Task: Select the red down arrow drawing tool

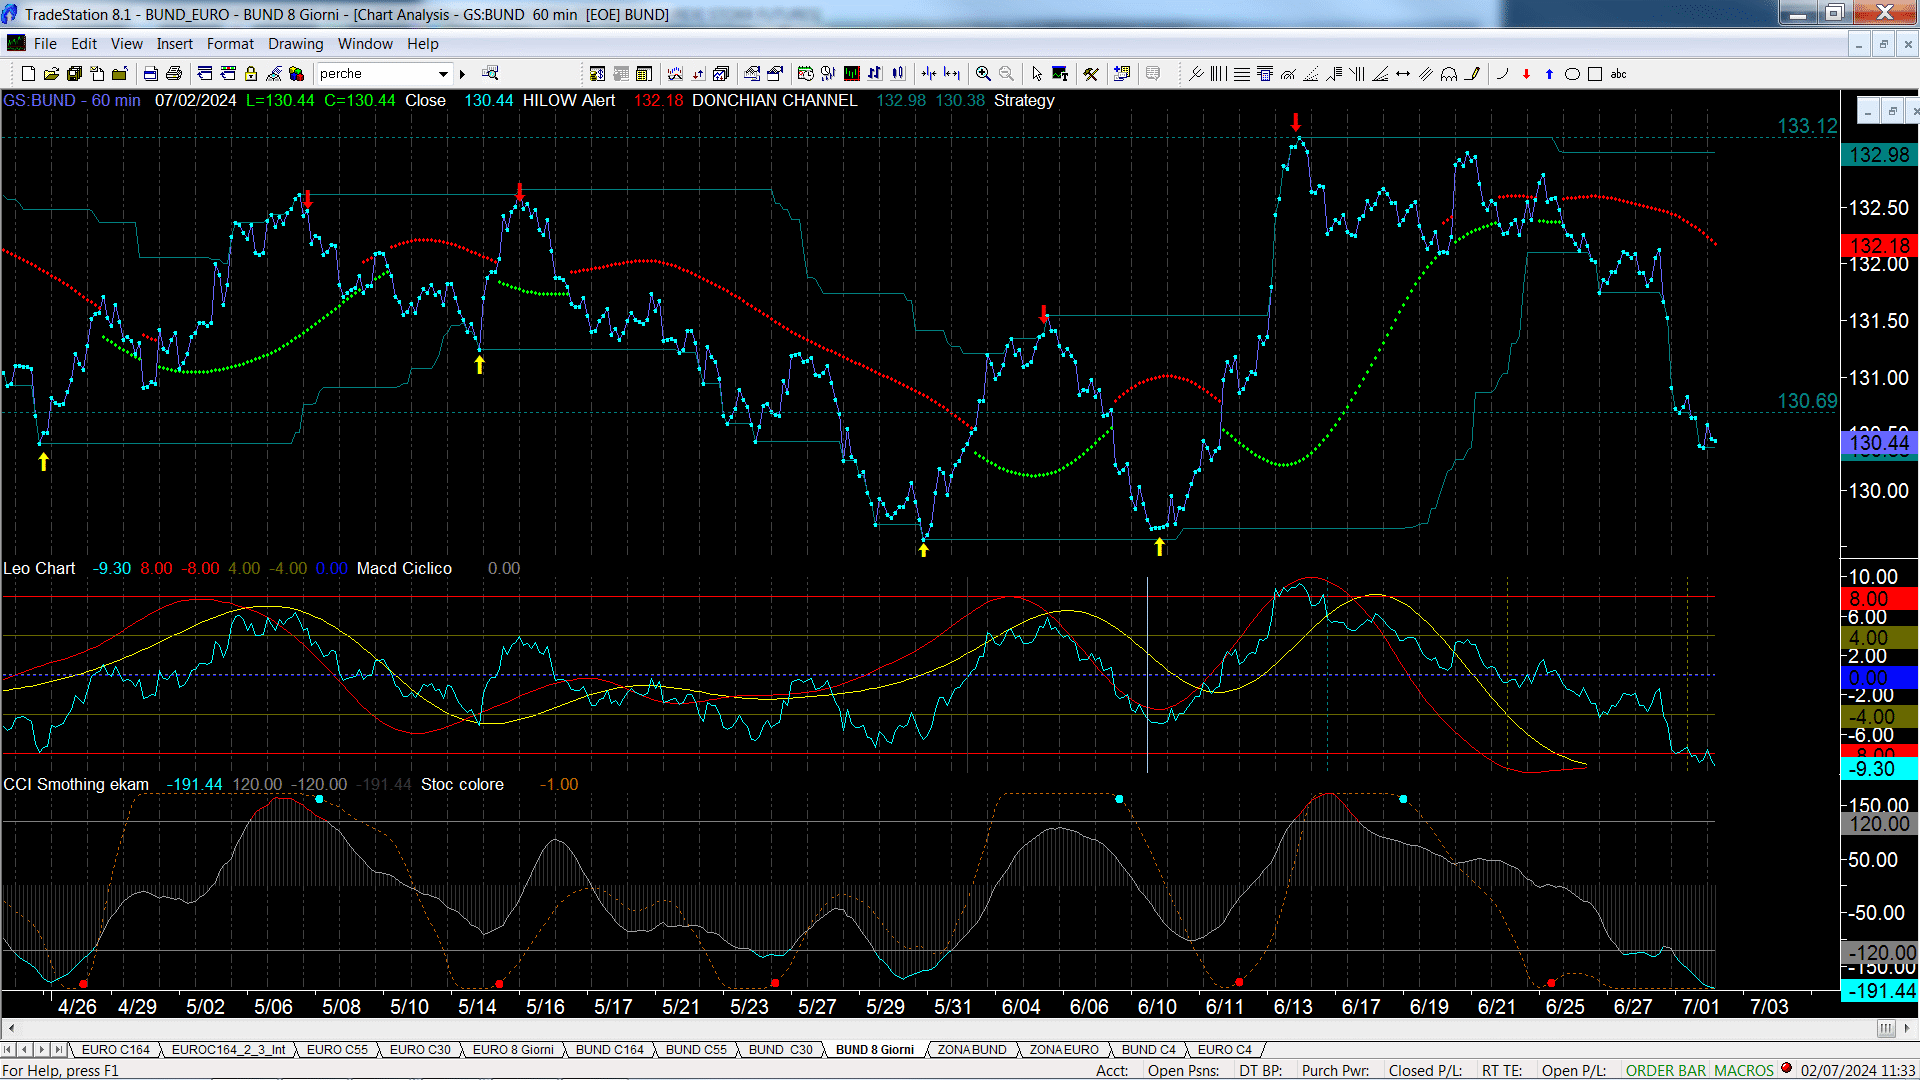Action: (1527, 74)
